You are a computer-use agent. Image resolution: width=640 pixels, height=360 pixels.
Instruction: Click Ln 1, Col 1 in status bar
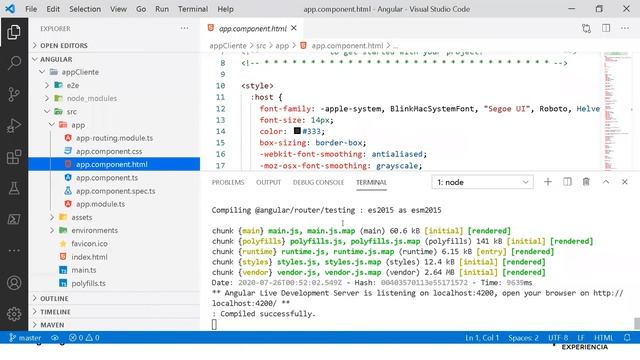point(482,338)
